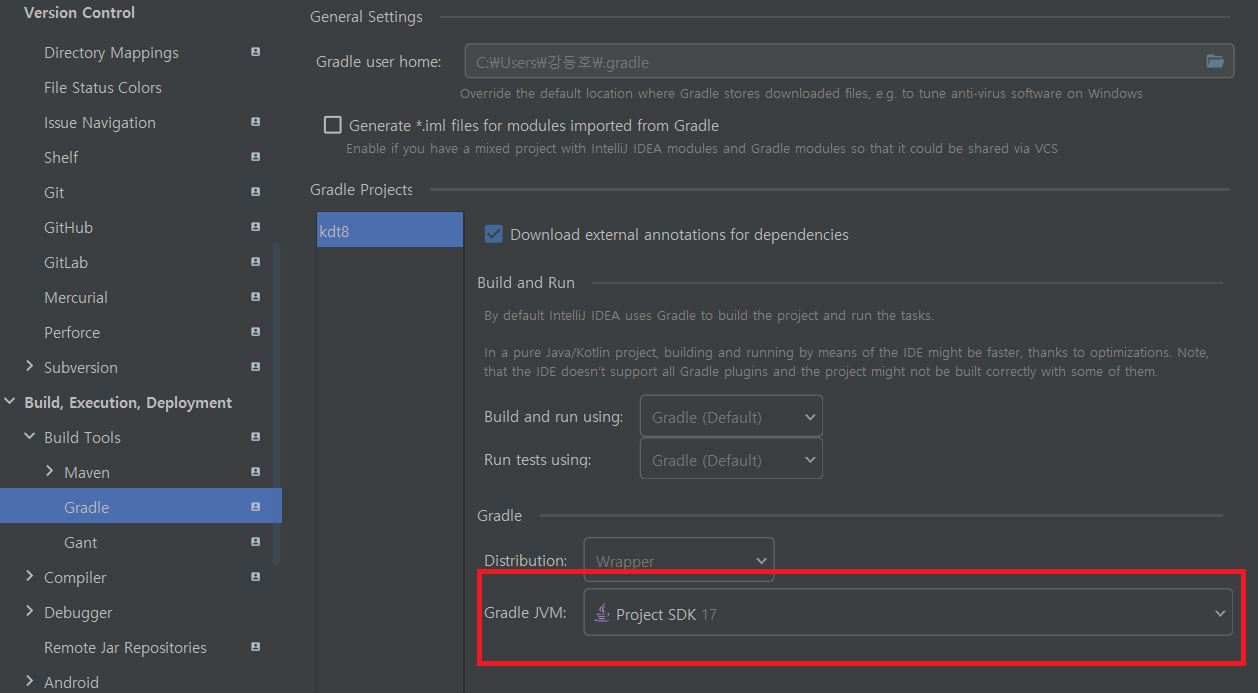The height and width of the screenshot is (693, 1258).
Task: Open Mercurial settings page
Action: 76,298
